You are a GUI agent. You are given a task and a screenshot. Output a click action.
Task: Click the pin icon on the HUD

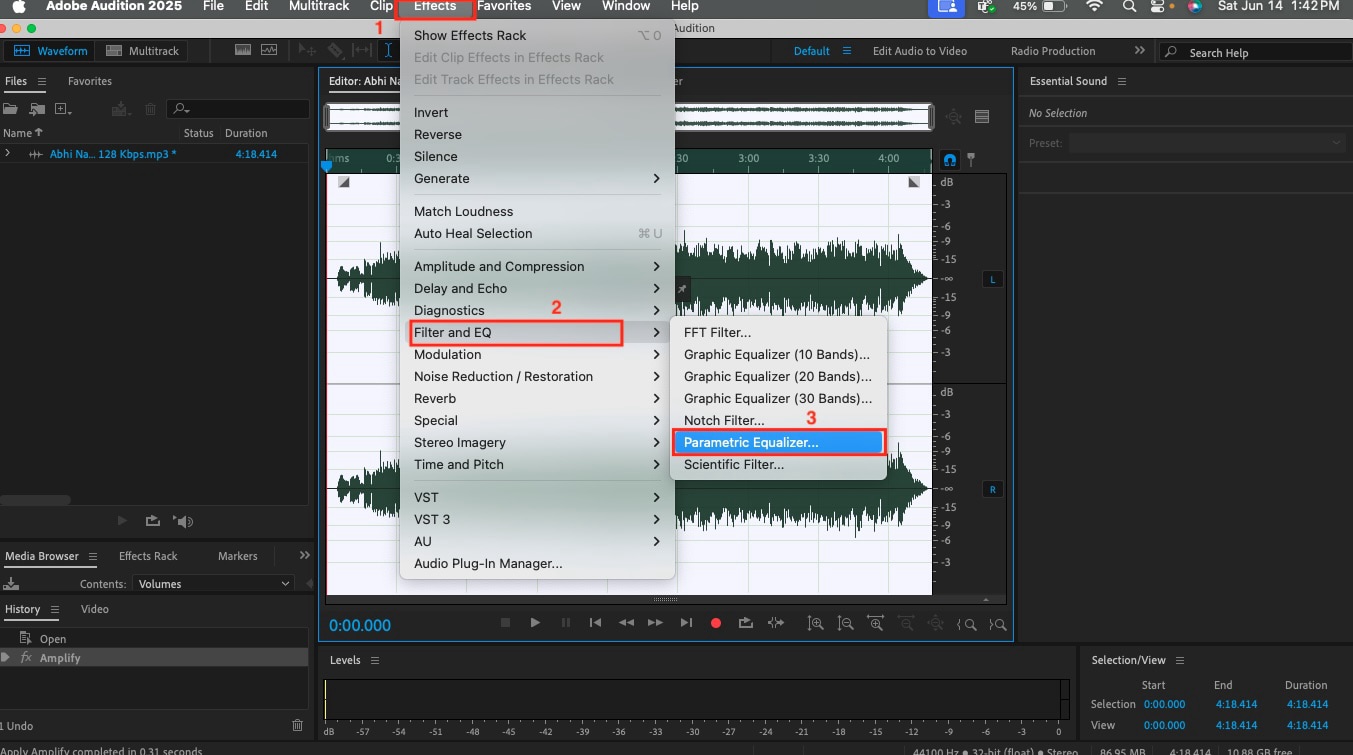tap(682, 289)
